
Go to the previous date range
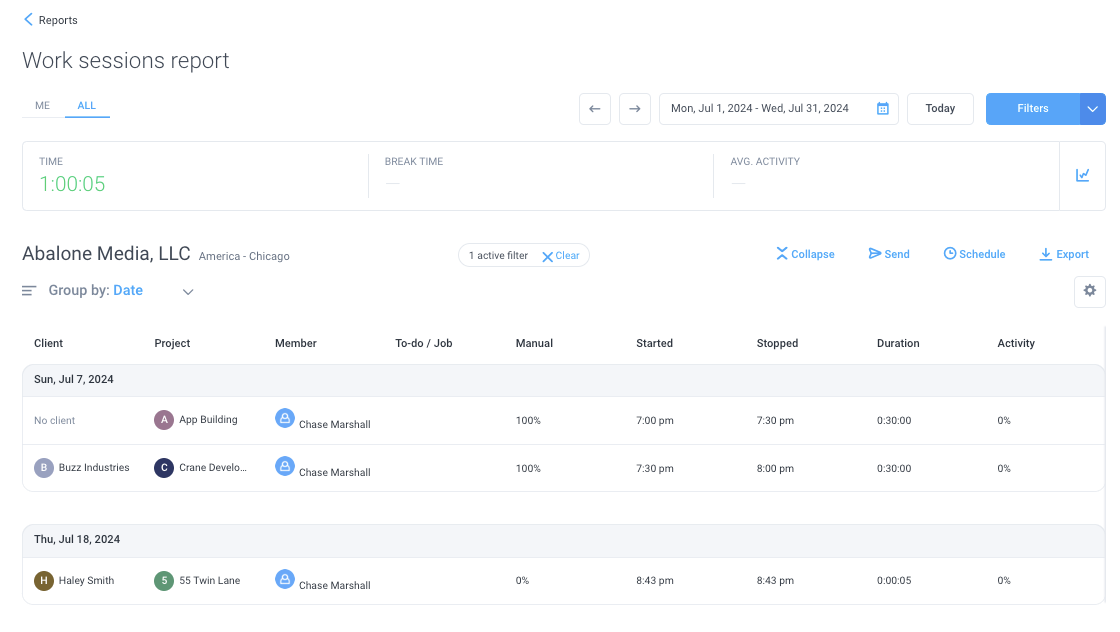[594, 109]
